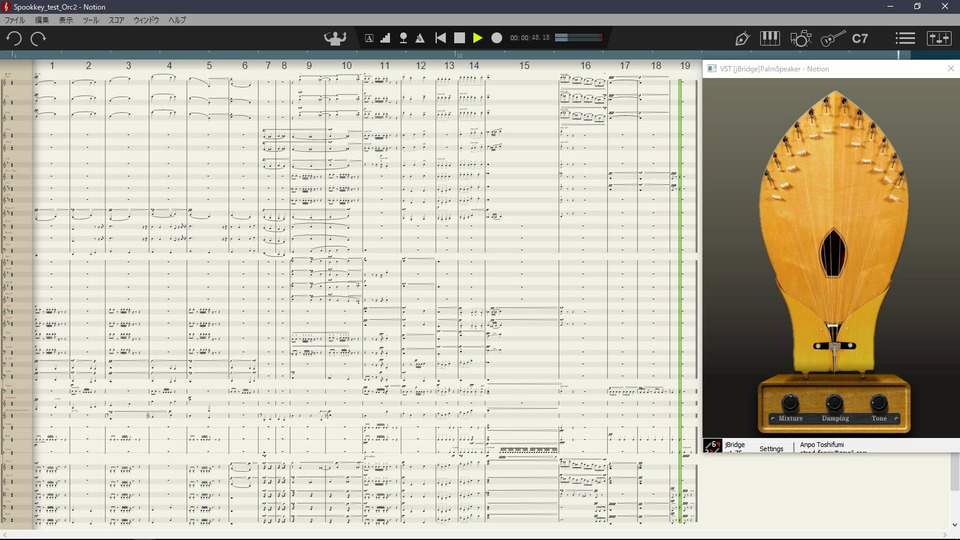This screenshot has height=540, width=960.
Task: Click the output level meter bar
Action: coord(579,38)
